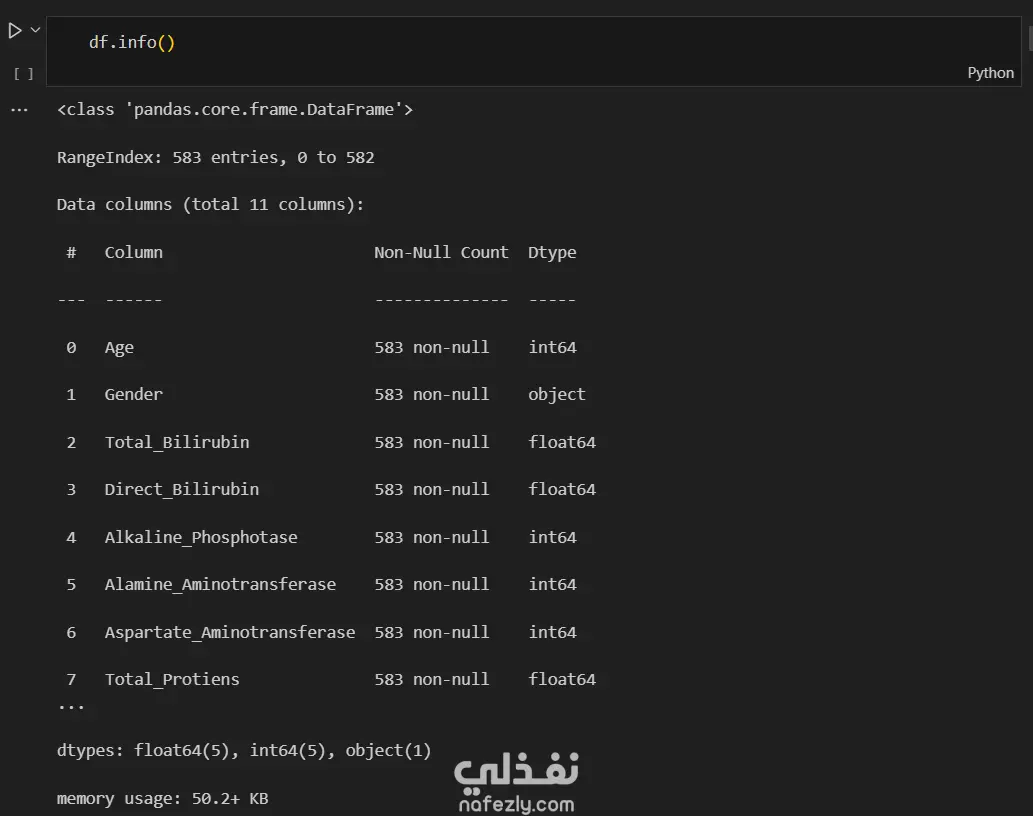
Task: Select the Gender column name text
Action: 134,394
